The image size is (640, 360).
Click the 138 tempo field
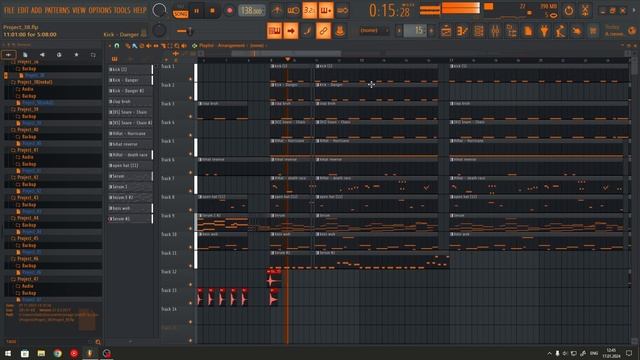pos(252,11)
